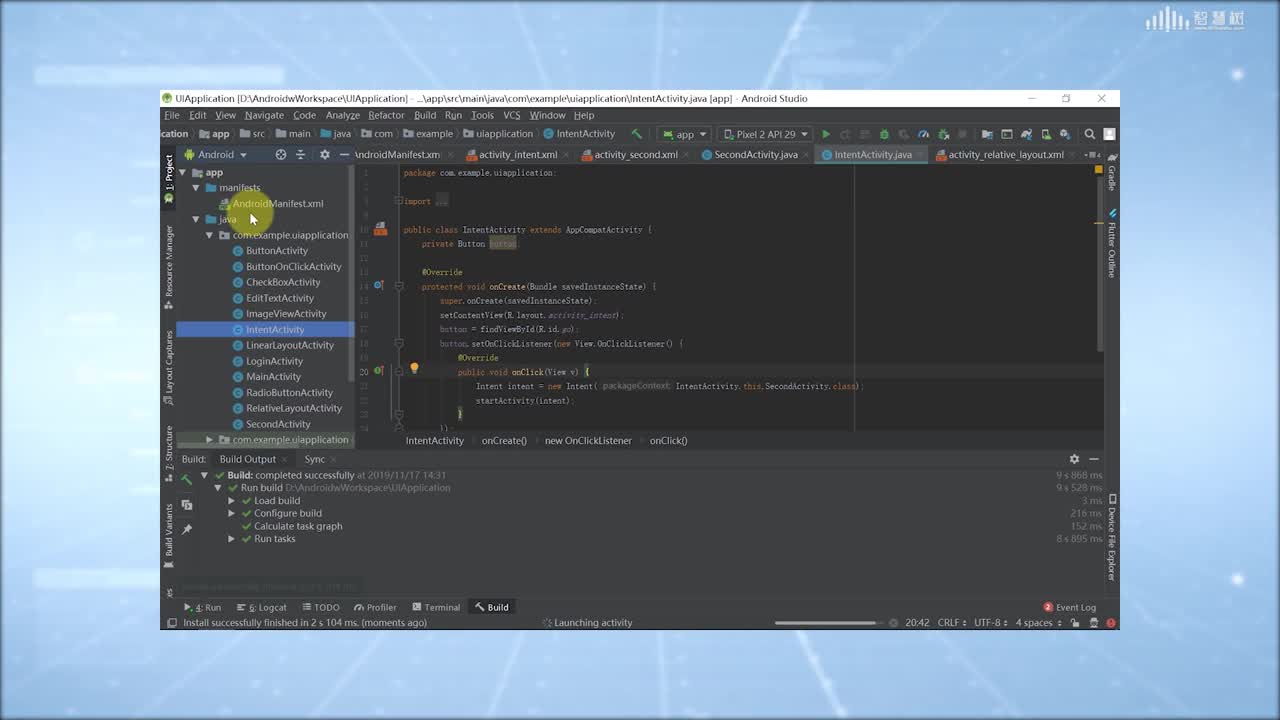The image size is (1280, 720).
Task: Run the app with green play button
Action: tap(826, 134)
